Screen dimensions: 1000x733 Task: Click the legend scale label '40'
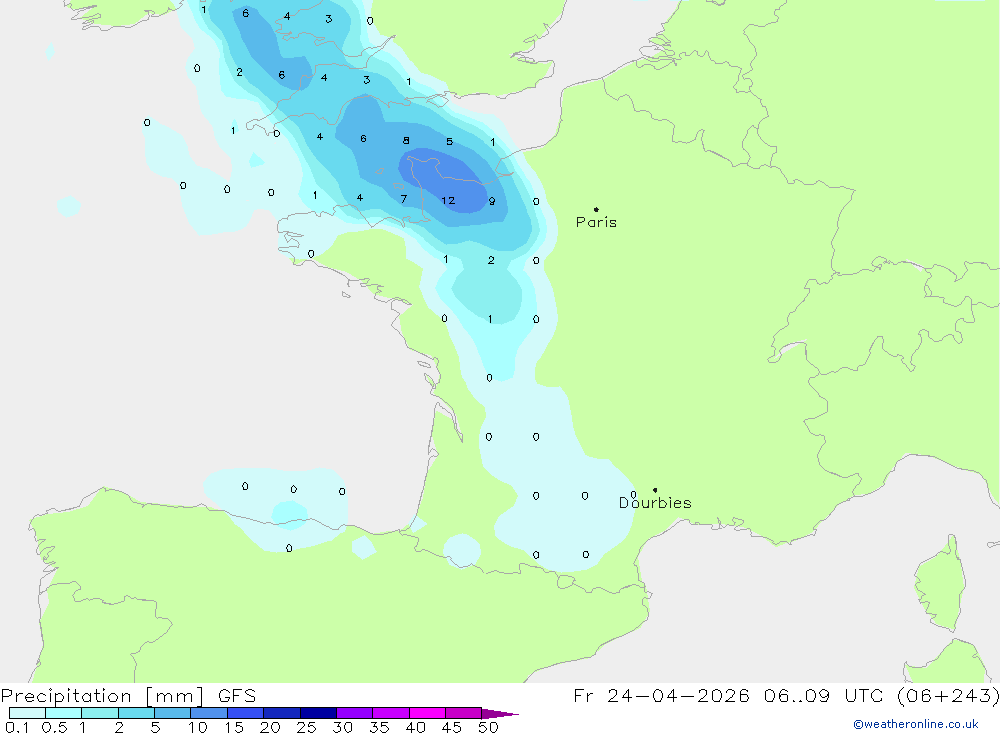pos(415,727)
